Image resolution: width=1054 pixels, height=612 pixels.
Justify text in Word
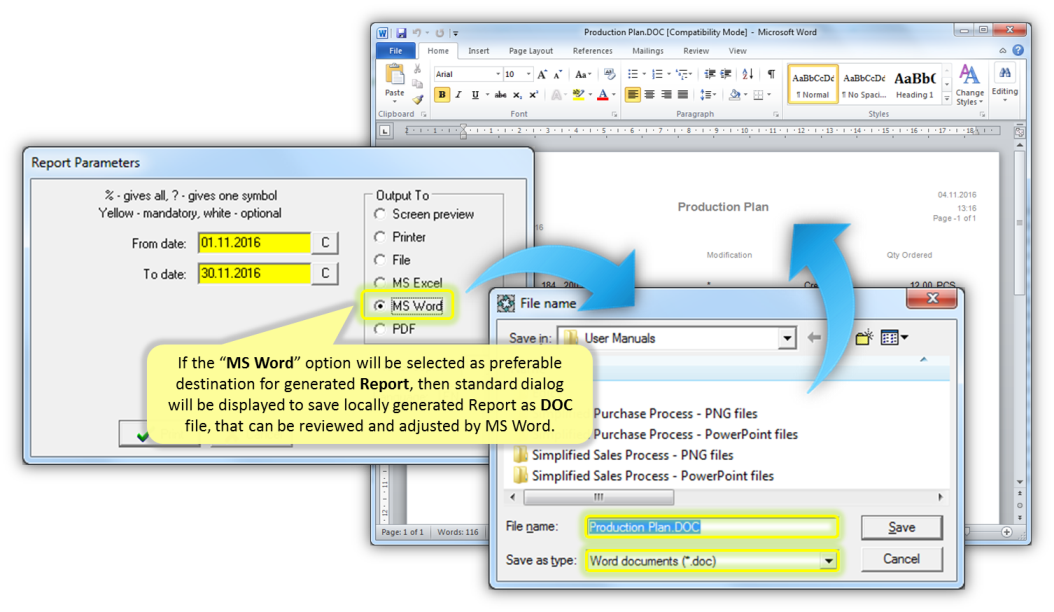click(683, 95)
